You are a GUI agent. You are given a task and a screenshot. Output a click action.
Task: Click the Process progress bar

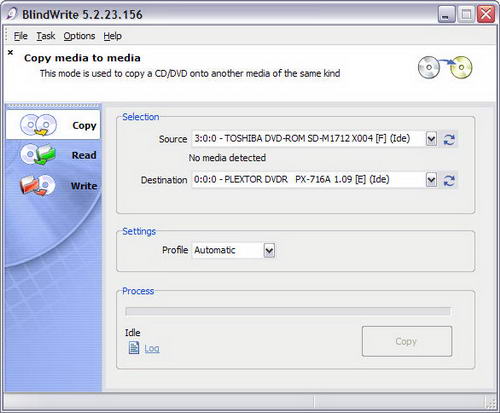[288, 311]
